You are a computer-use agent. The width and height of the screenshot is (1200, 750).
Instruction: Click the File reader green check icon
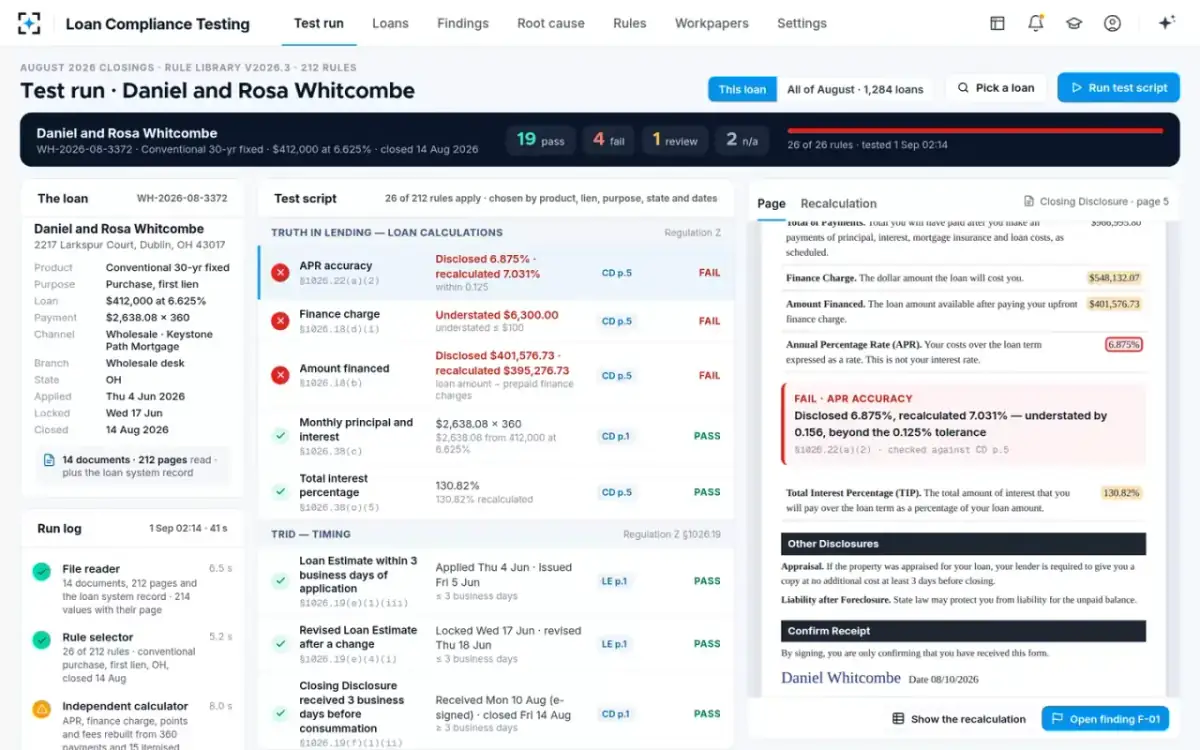pyautogui.click(x=42, y=572)
